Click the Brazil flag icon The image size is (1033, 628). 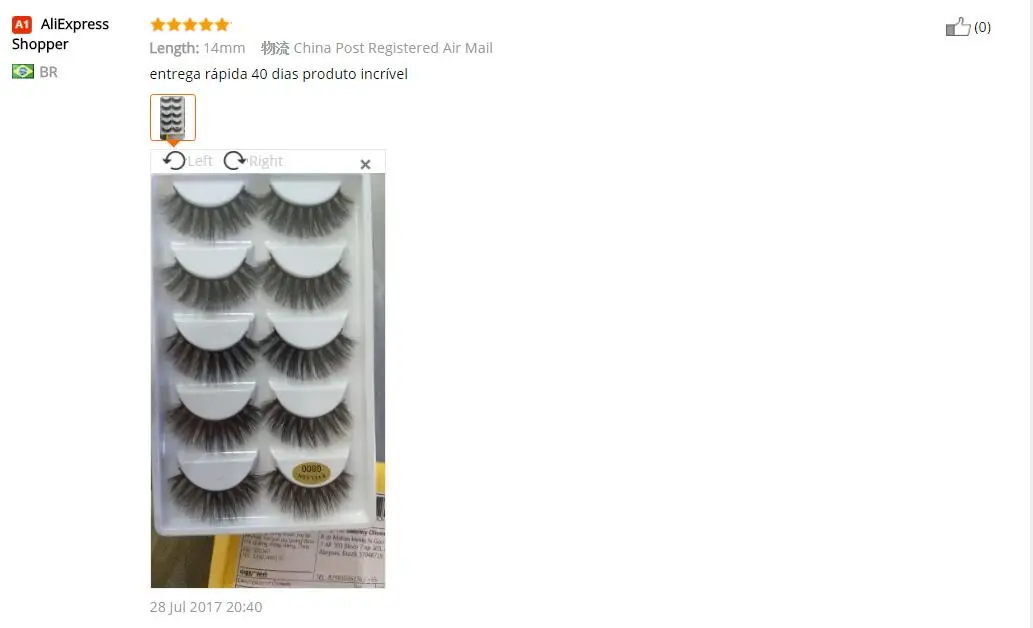22,71
